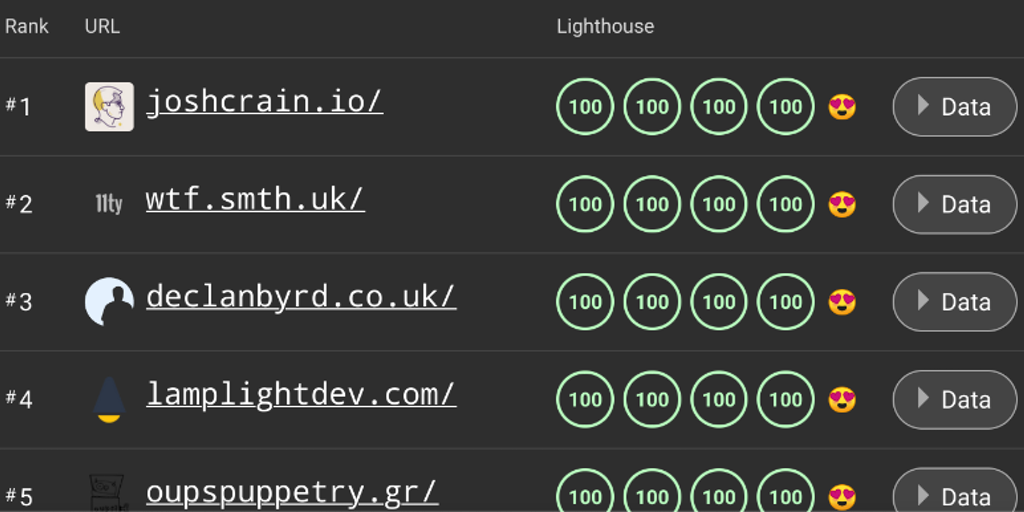Expand Data details for joshcrain.io
1024x512 pixels.
click(954, 107)
